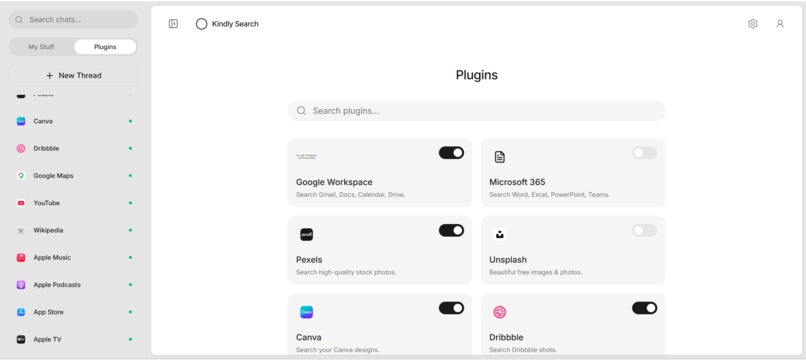Click the Unsplash card icon
The height and width of the screenshot is (360, 806).
point(500,235)
